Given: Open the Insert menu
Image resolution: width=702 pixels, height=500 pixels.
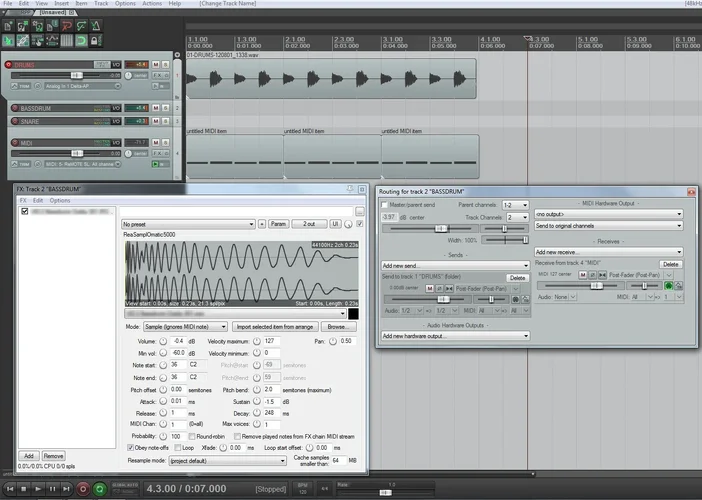Looking at the screenshot, I should point(61,3).
